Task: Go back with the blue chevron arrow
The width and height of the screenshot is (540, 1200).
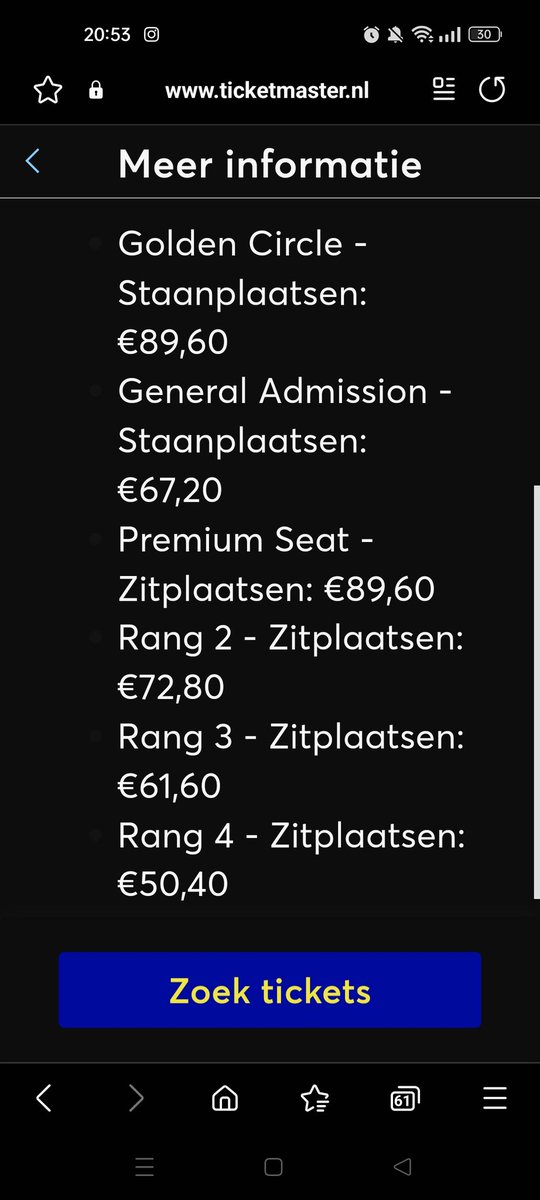Action: (x=33, y=162)
